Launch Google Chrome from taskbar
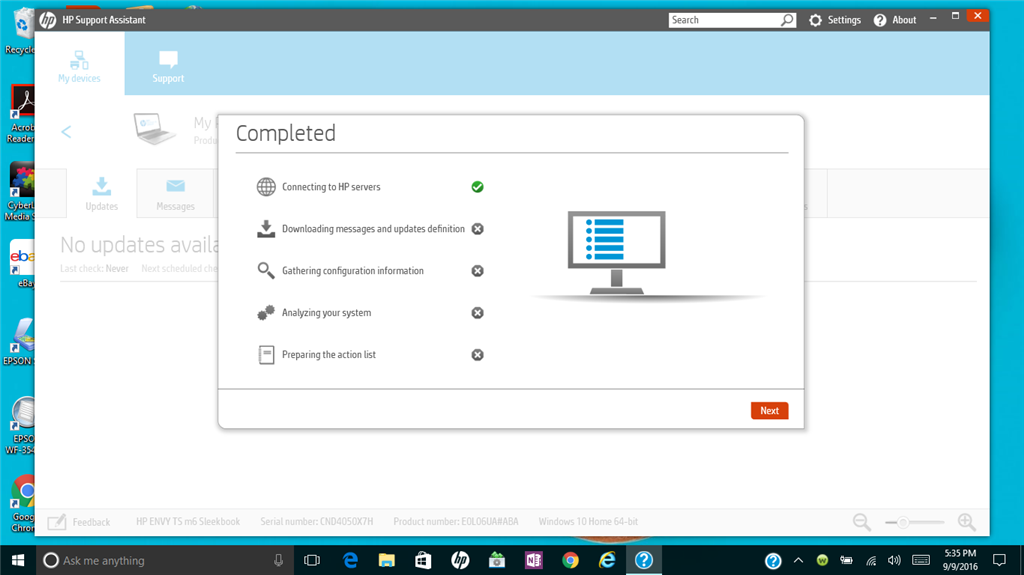1024x575 pixels. (570, 560)
